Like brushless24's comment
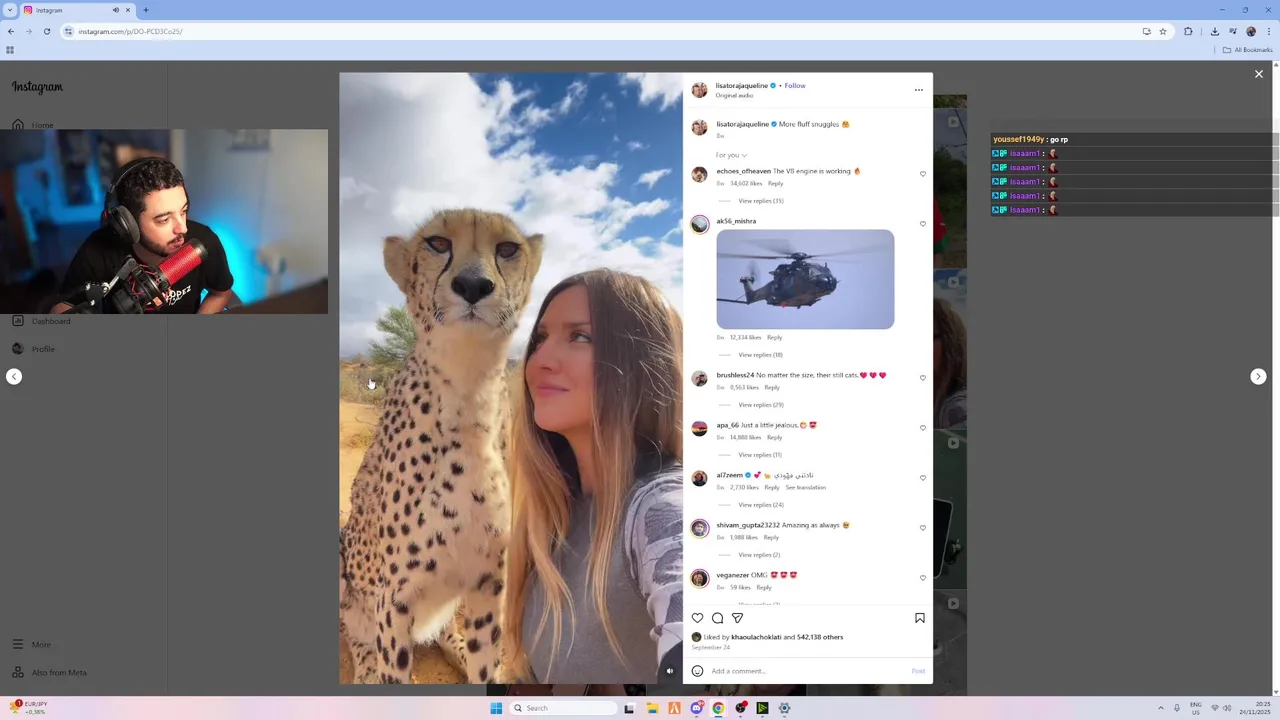Viewport: 1280px width, 720px height. coord(923,378)
